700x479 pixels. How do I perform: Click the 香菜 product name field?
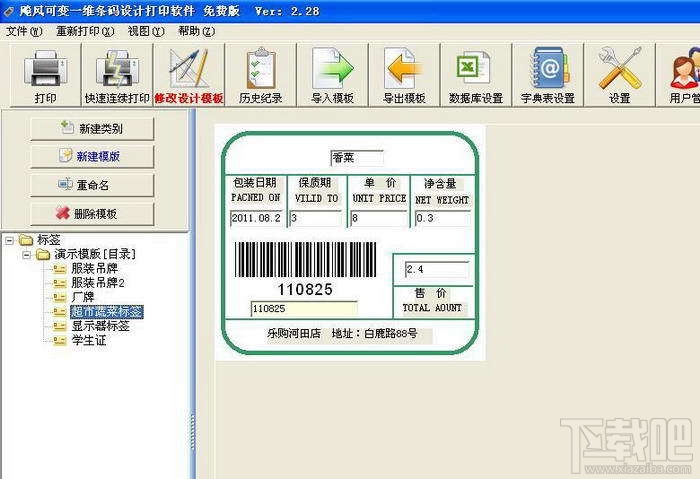click(357, 158)
